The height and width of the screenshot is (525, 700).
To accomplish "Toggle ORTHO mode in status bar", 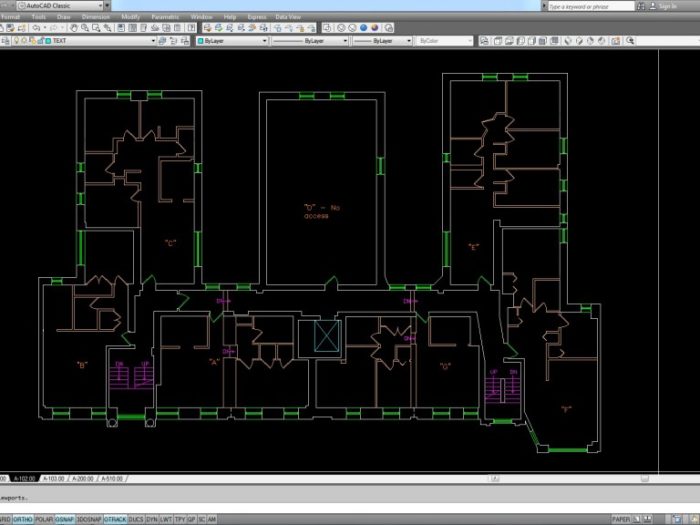I will pos(23,519).
